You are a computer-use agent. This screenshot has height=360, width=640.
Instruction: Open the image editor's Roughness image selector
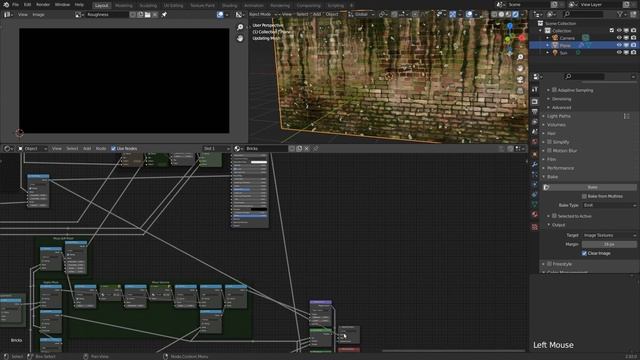pos(79,15)
